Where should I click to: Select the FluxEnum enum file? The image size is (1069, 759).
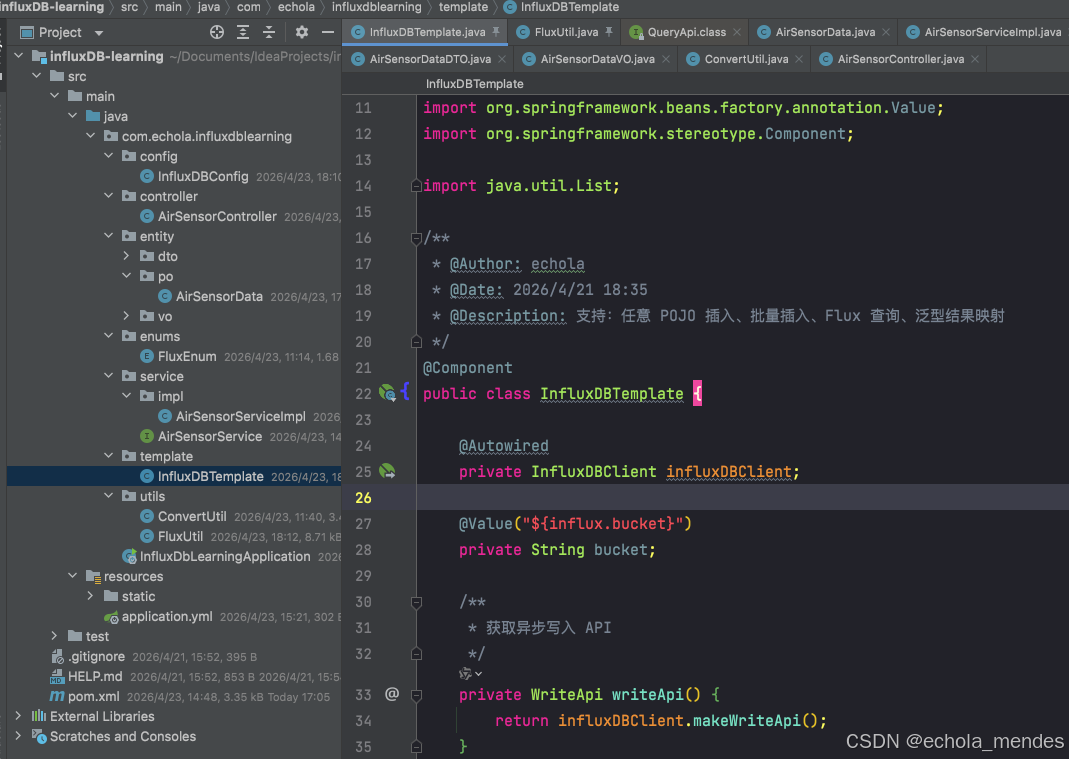point(187,356)
